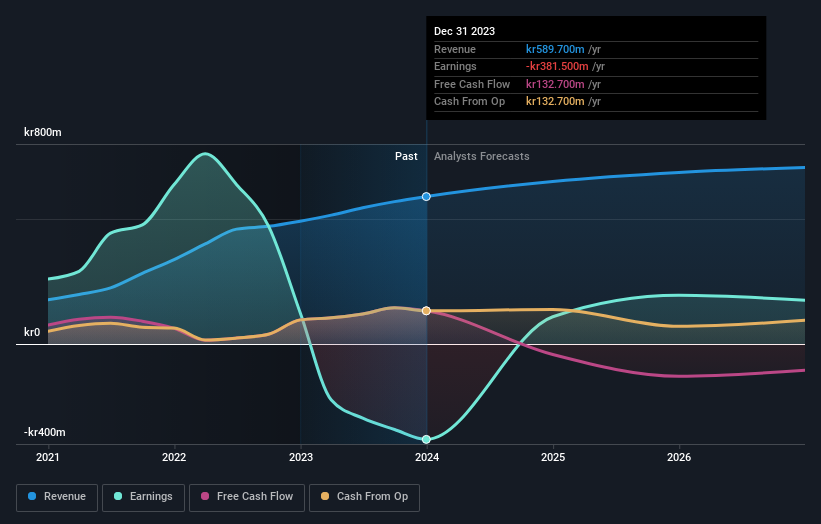
Task: Click the -kr400m y-axis label
Action: point(45,432)
